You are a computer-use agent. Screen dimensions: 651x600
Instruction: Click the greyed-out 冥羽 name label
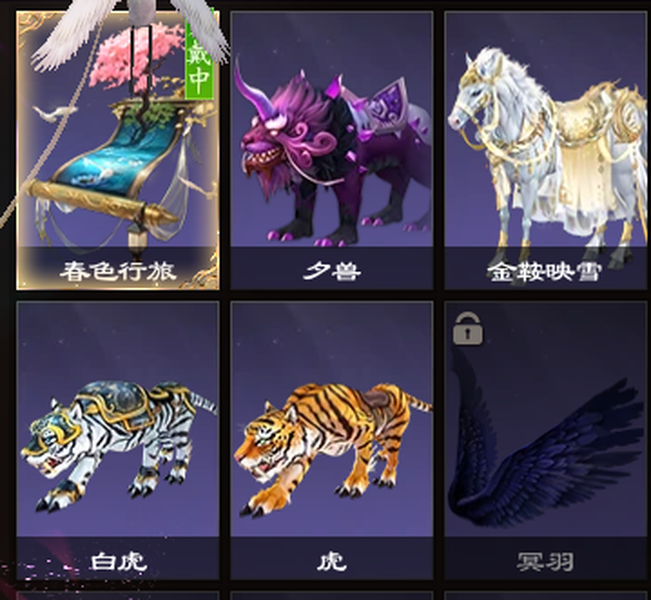click(545, 562)
